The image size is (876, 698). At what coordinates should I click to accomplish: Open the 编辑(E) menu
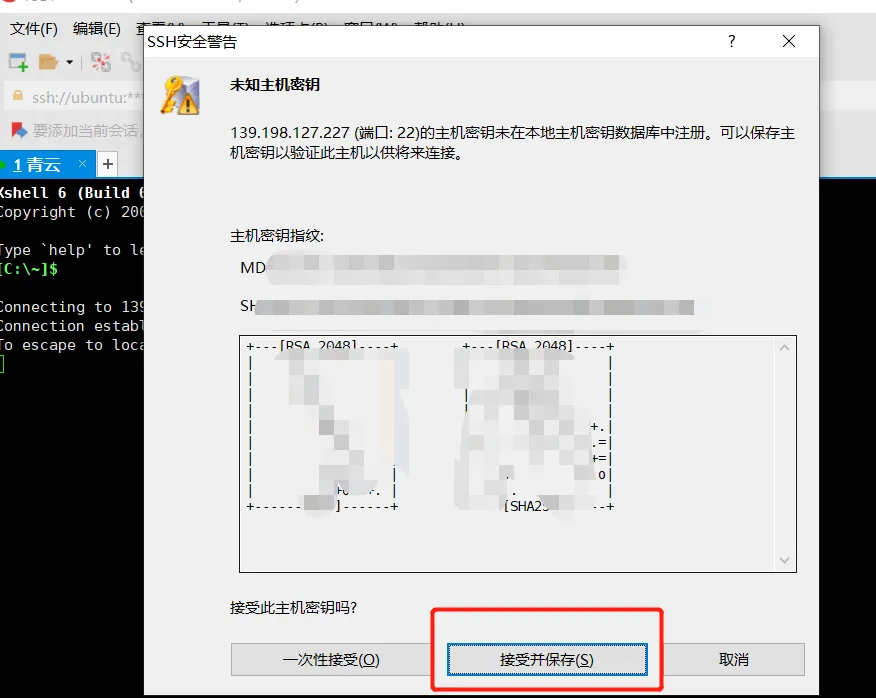[96, 28]
